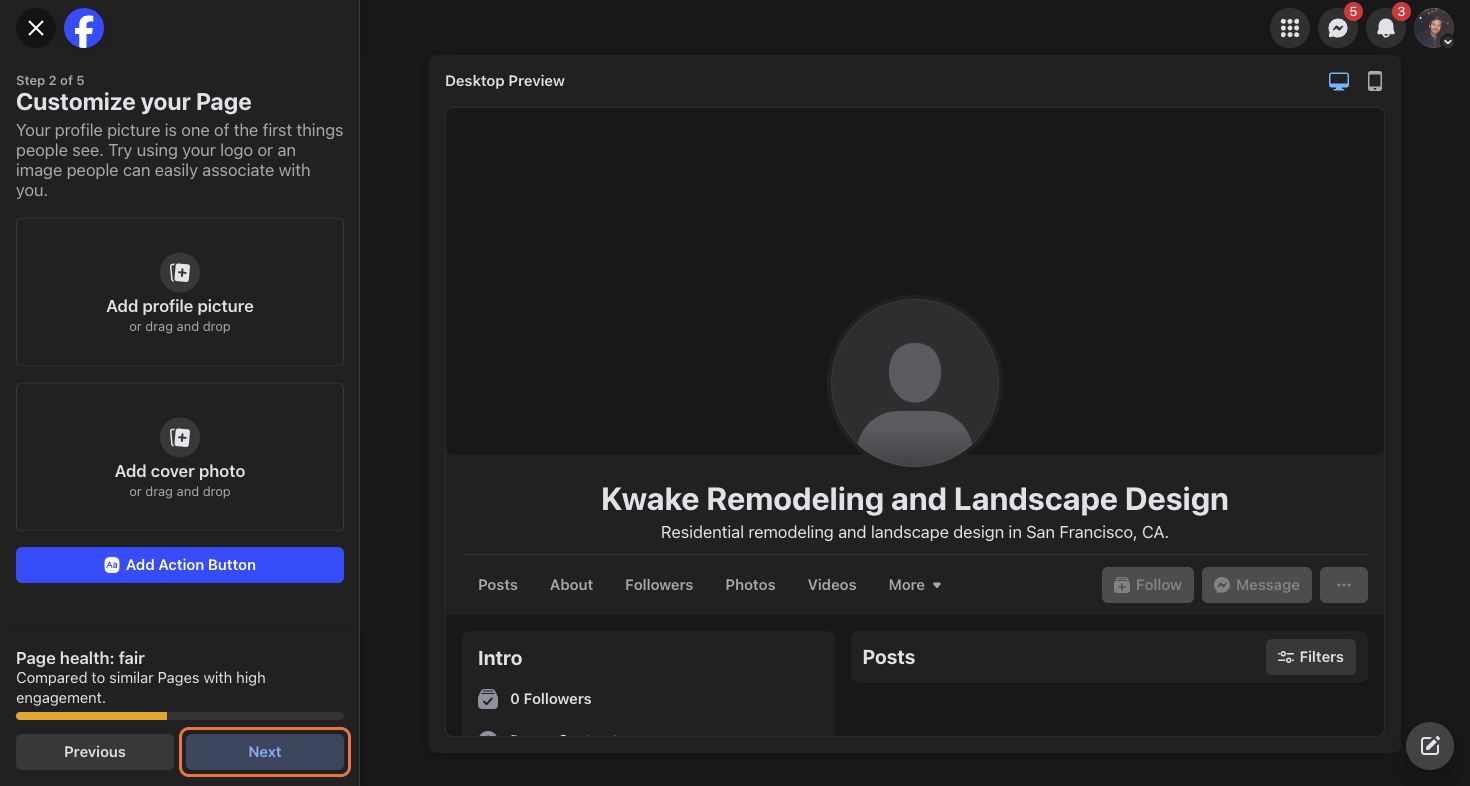The width and height of the screenshot is (1470, 786).
Task: Click Add Action Button
Action: pos(180,565)
